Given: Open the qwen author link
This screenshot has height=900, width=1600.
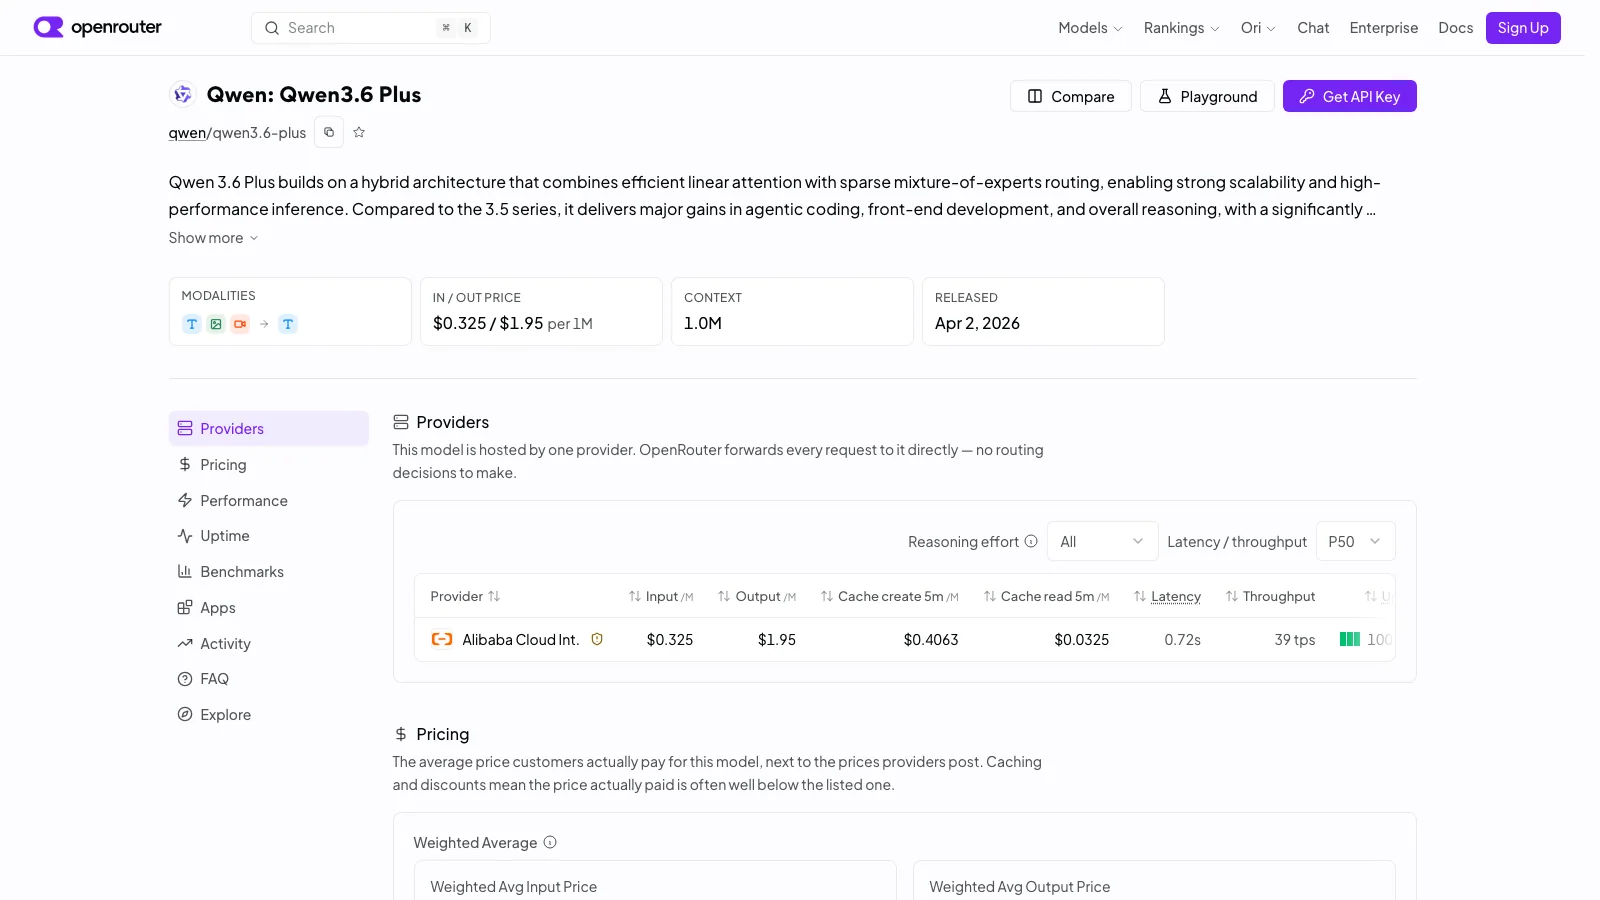Looking at the screenshot, I should [187, 133].
